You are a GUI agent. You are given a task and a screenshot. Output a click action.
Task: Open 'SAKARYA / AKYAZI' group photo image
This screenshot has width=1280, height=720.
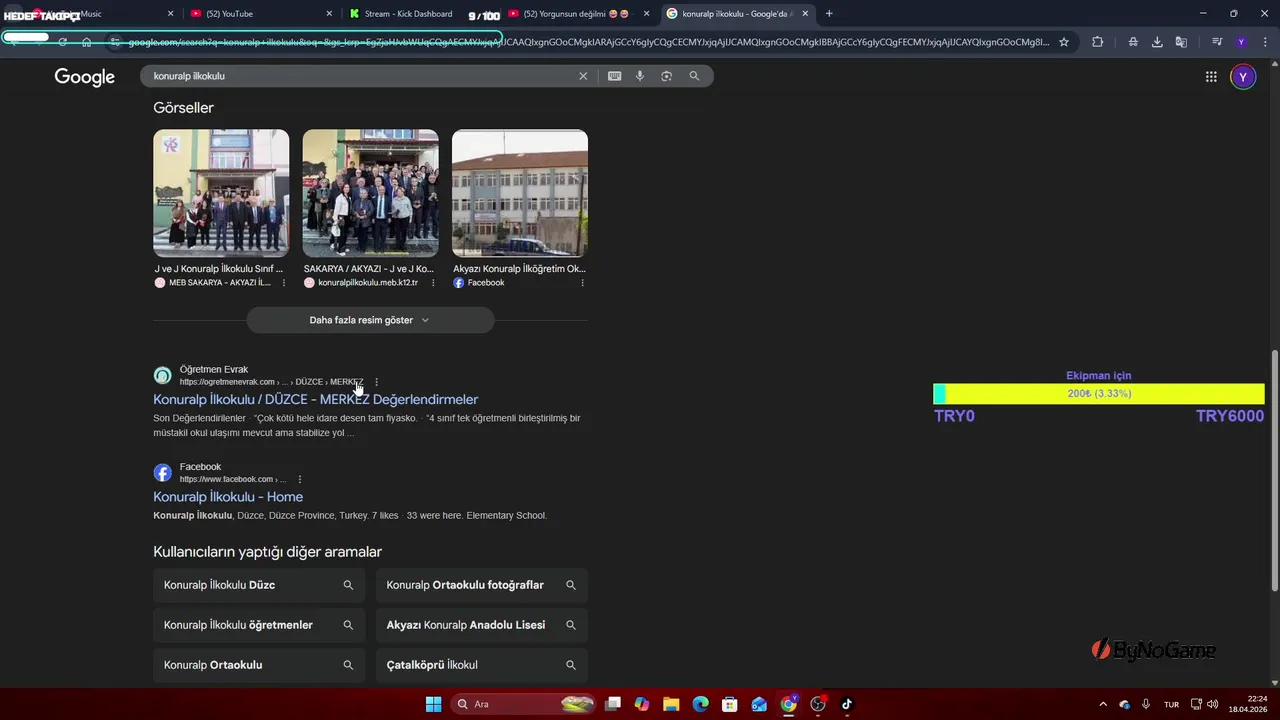(370, 193)
